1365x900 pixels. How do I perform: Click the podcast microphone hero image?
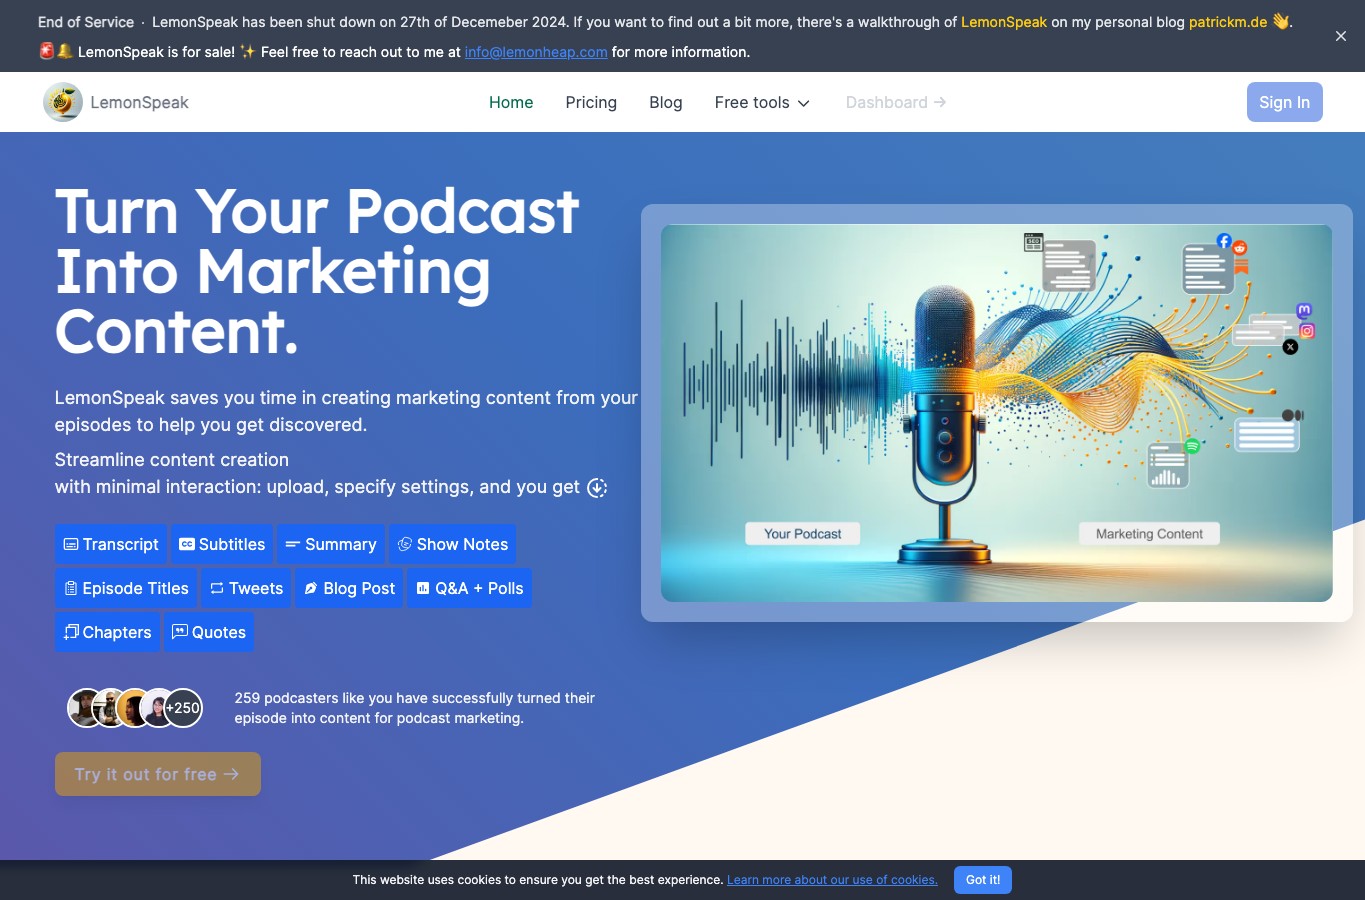pos(996,413)
